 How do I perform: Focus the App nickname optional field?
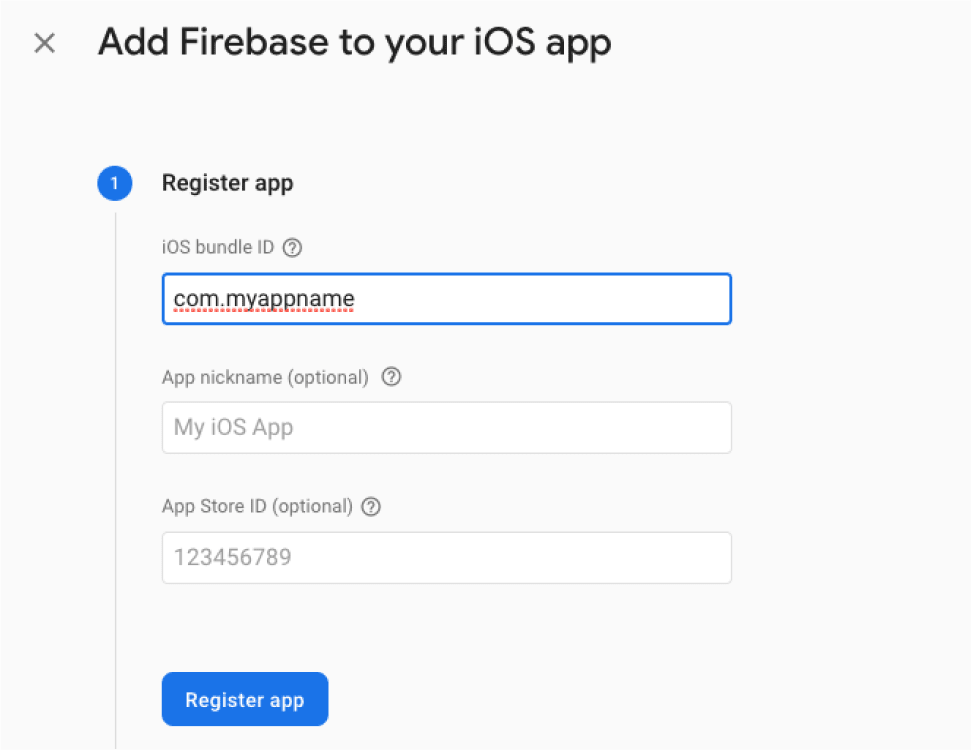point(446,427)
